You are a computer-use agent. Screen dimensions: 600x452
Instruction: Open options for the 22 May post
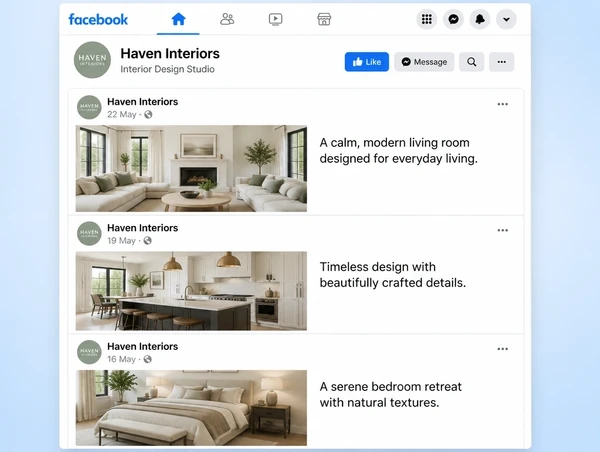[x=502, y=104]
